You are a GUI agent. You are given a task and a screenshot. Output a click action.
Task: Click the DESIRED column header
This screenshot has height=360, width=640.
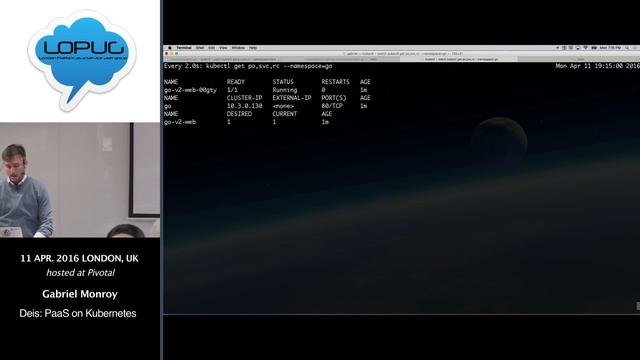pos(240,114)
